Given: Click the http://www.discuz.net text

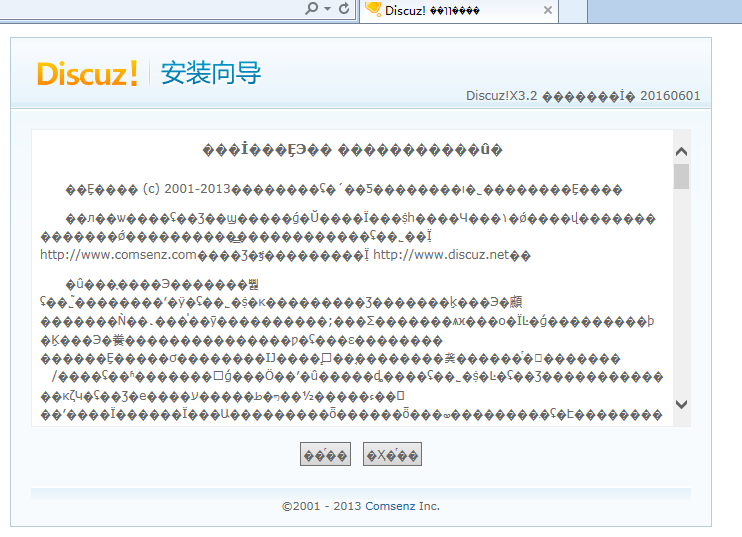Looking at the screenshot, I should pos(441,255).
